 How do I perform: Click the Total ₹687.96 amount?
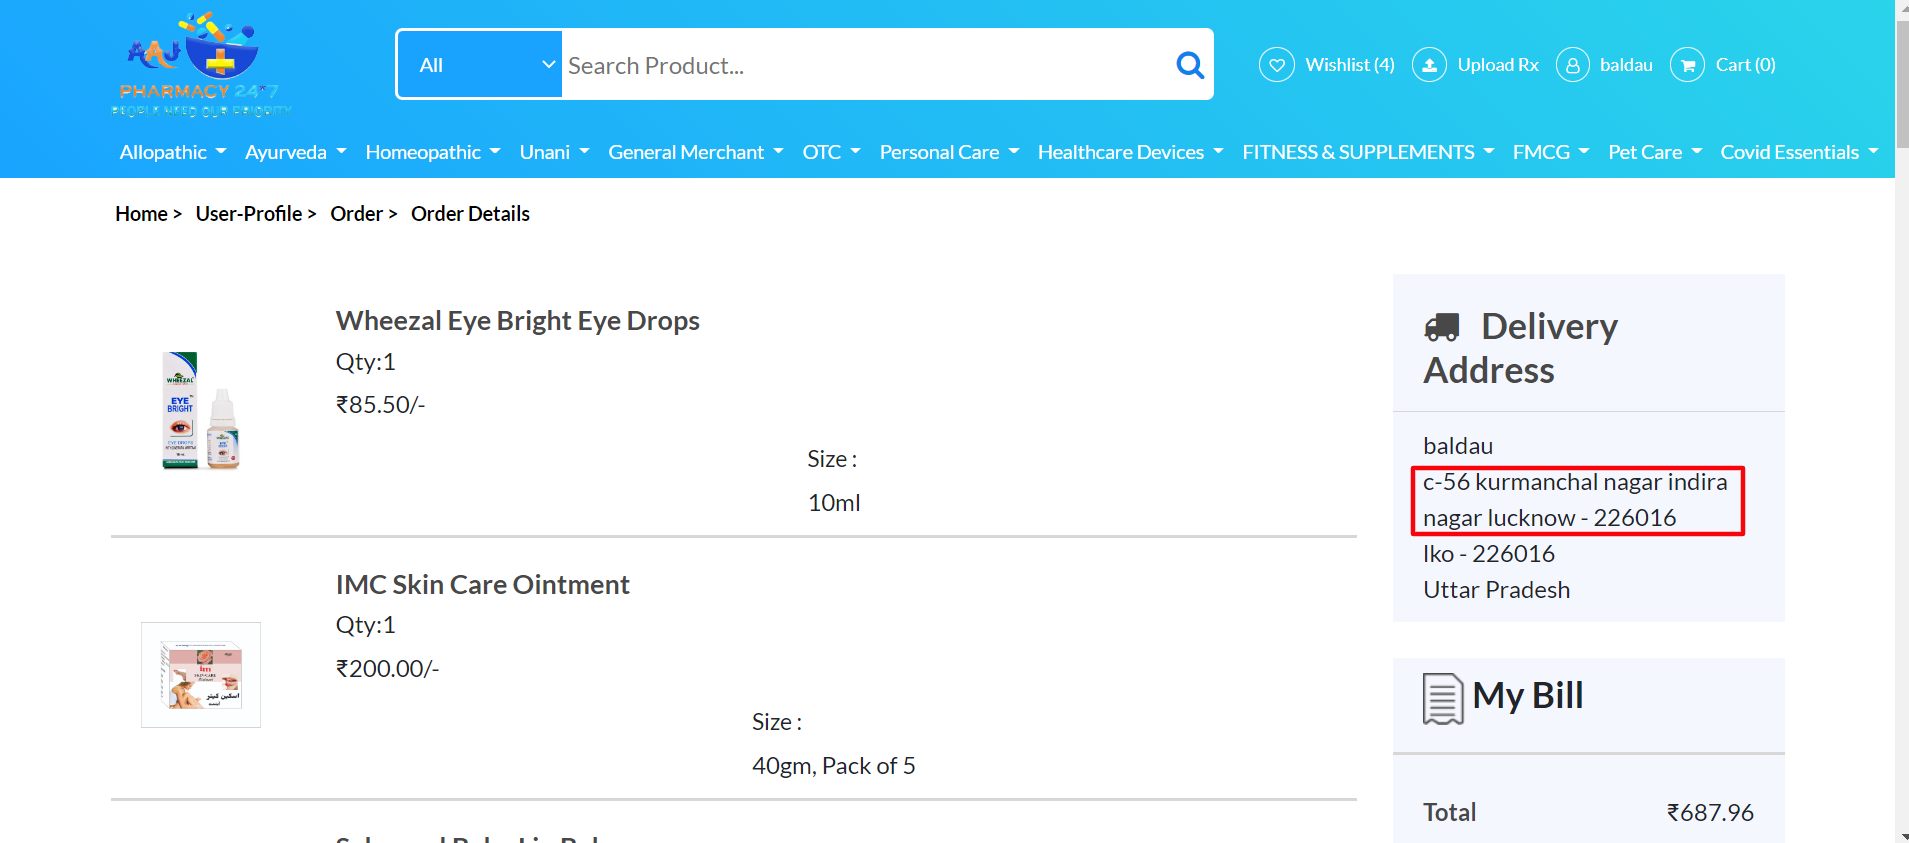point(1710,813)
